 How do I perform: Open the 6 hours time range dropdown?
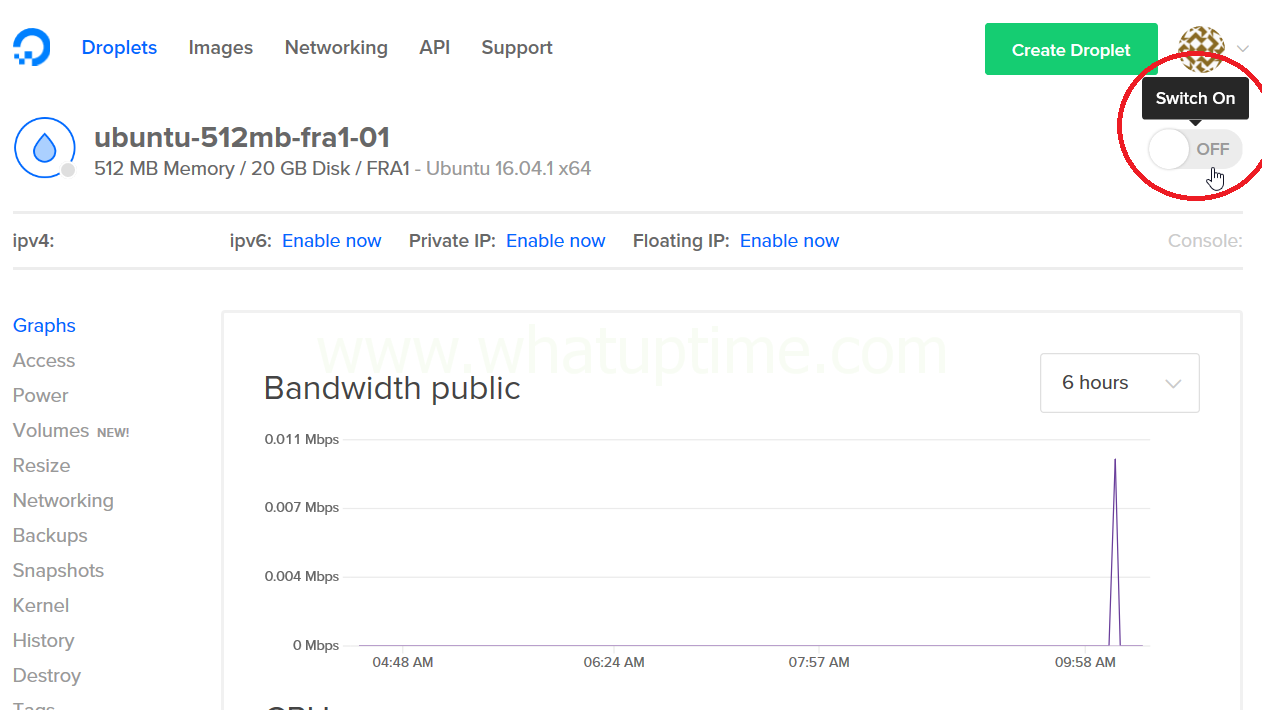pyautogui.click(x=1119, y=383)
